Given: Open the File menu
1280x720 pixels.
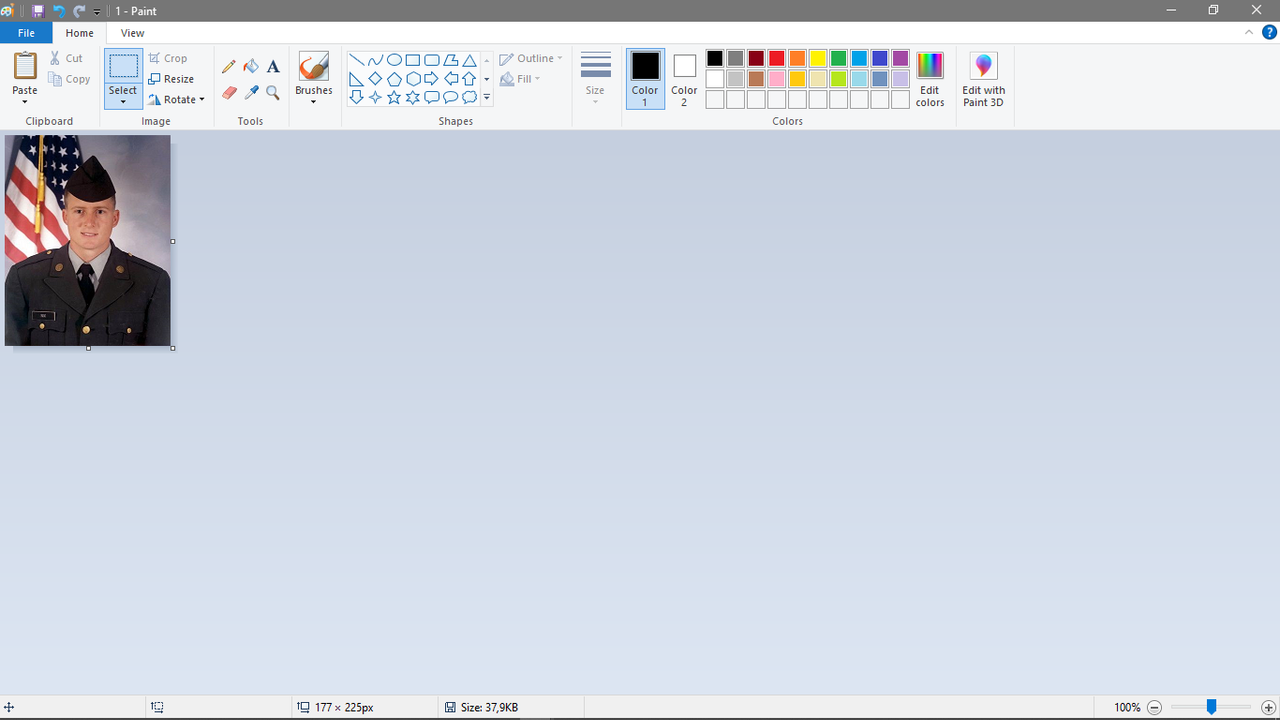Looking at the screenshot, I should [26, 33].
